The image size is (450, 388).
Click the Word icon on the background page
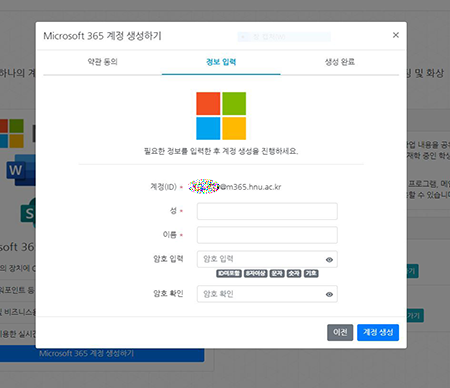[21, 170]
